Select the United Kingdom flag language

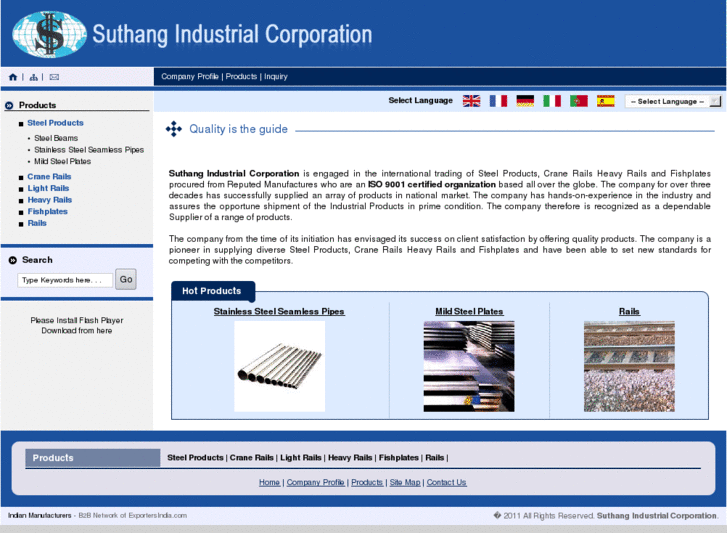tap(471, 101)
